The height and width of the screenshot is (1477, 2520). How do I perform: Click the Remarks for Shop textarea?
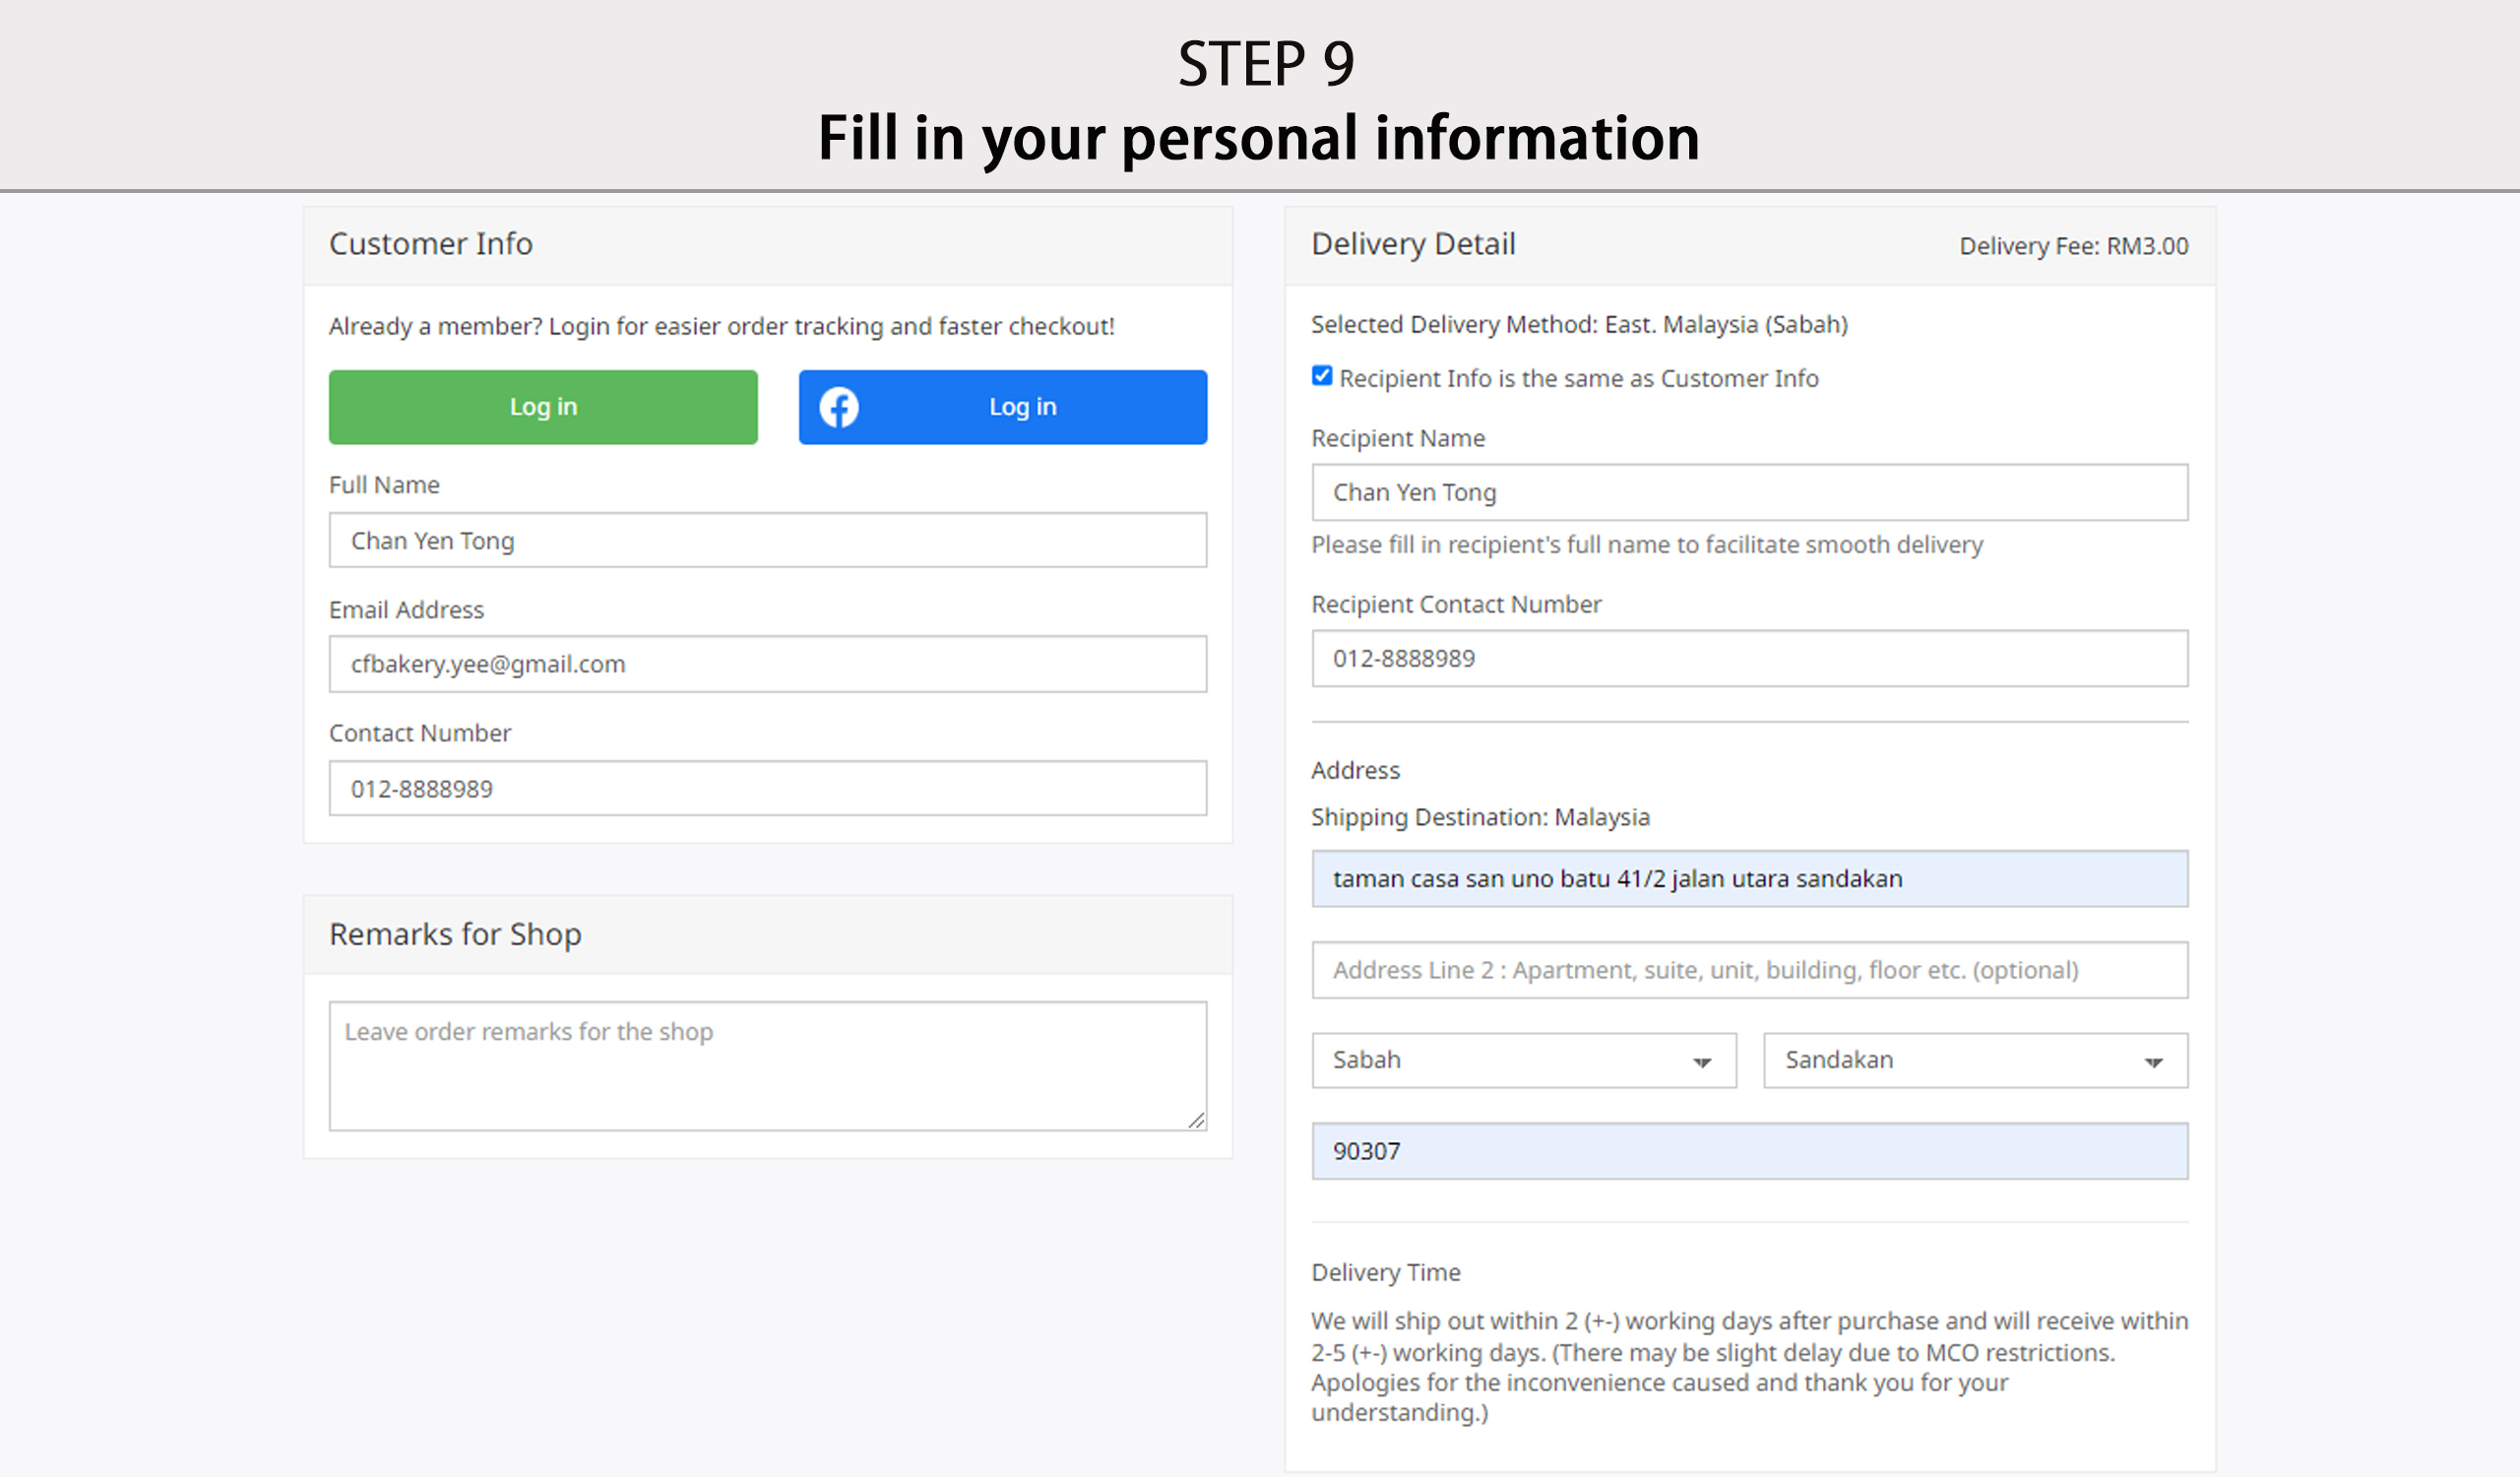767,1066
